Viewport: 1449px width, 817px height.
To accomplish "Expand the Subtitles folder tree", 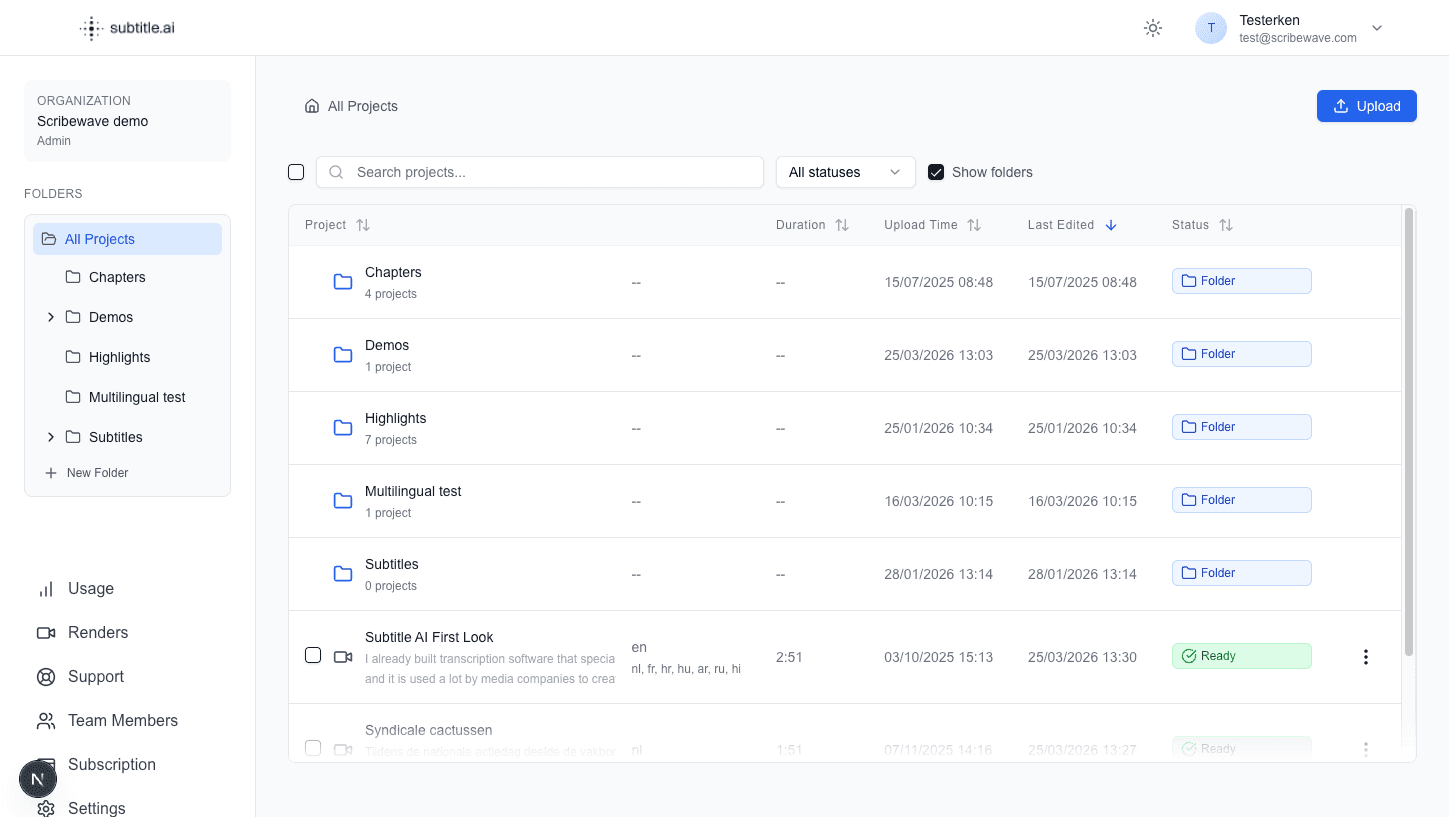I will [51, 437].
